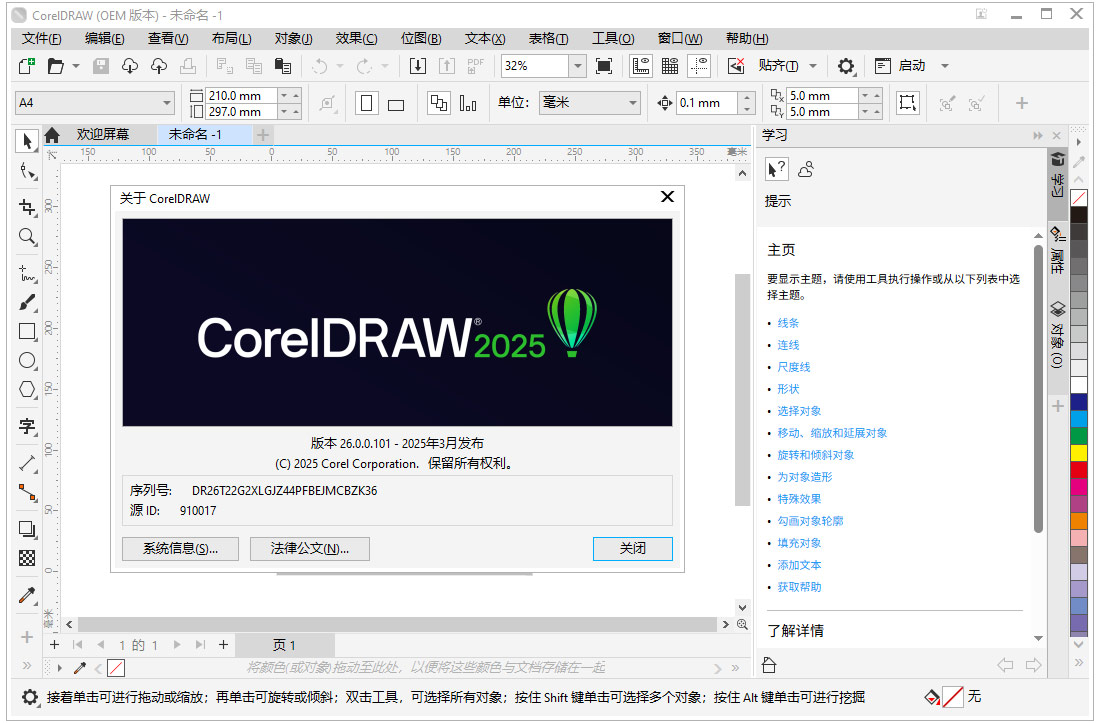Select the Connector tool

coord(27,493)
